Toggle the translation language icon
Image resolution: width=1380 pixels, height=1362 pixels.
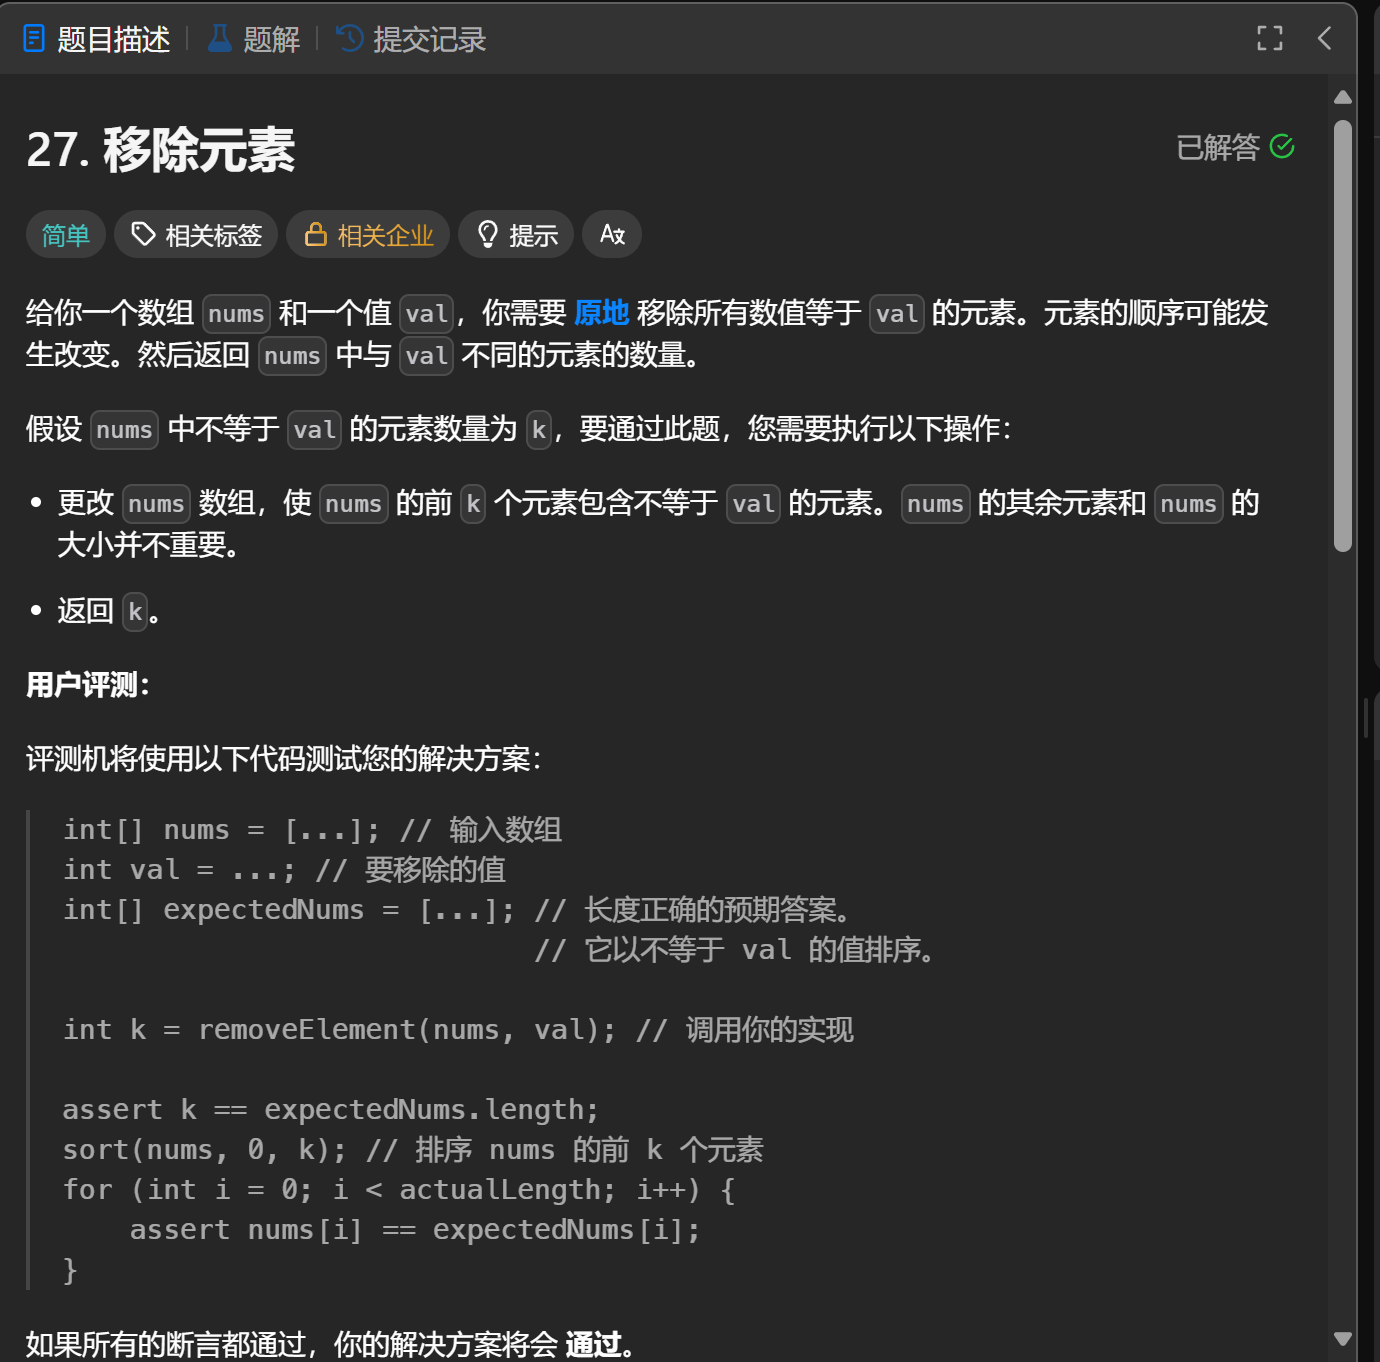coord(612,235)
